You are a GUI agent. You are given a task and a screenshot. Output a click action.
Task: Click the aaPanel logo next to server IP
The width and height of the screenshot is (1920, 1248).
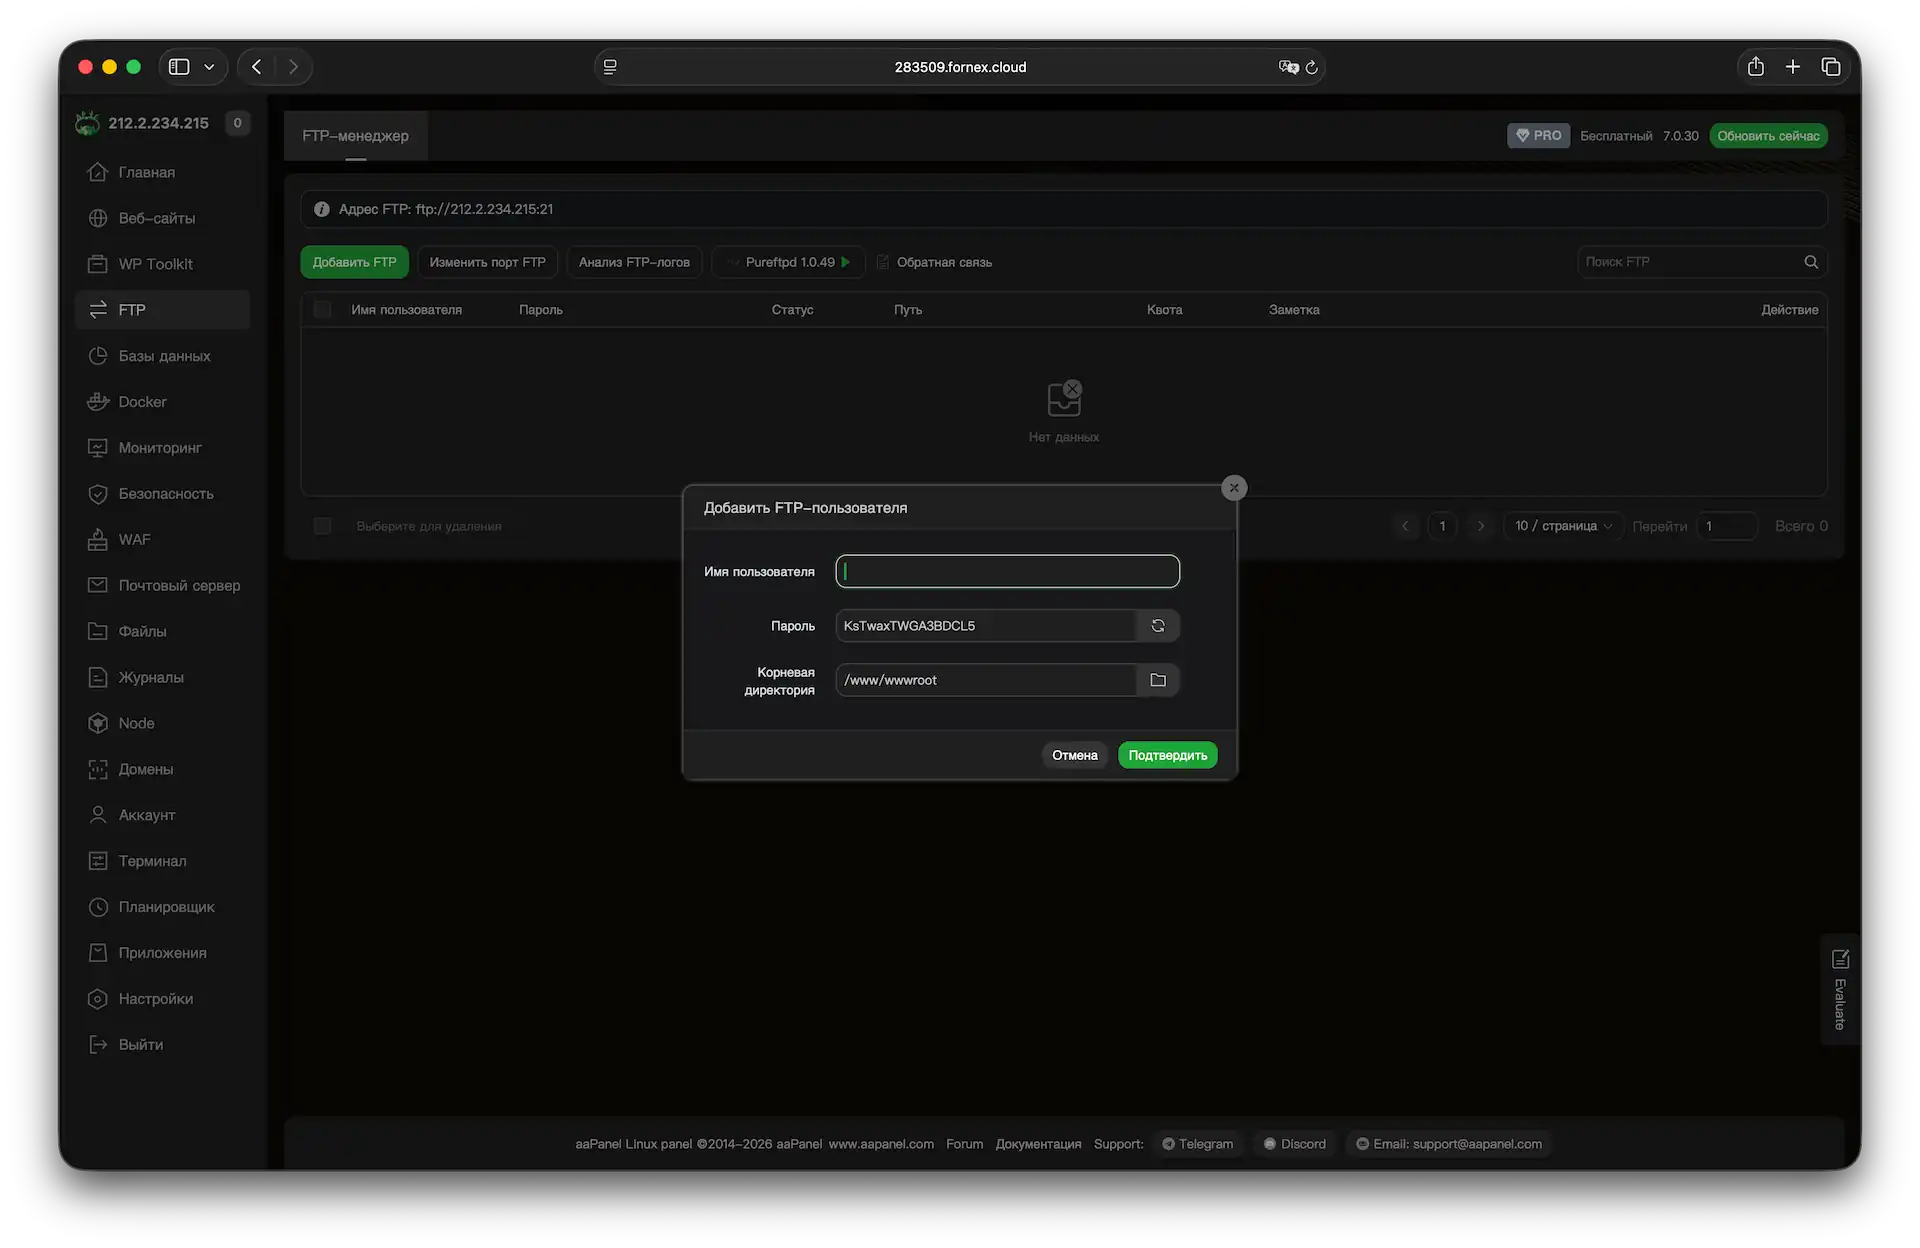(87, 122)
